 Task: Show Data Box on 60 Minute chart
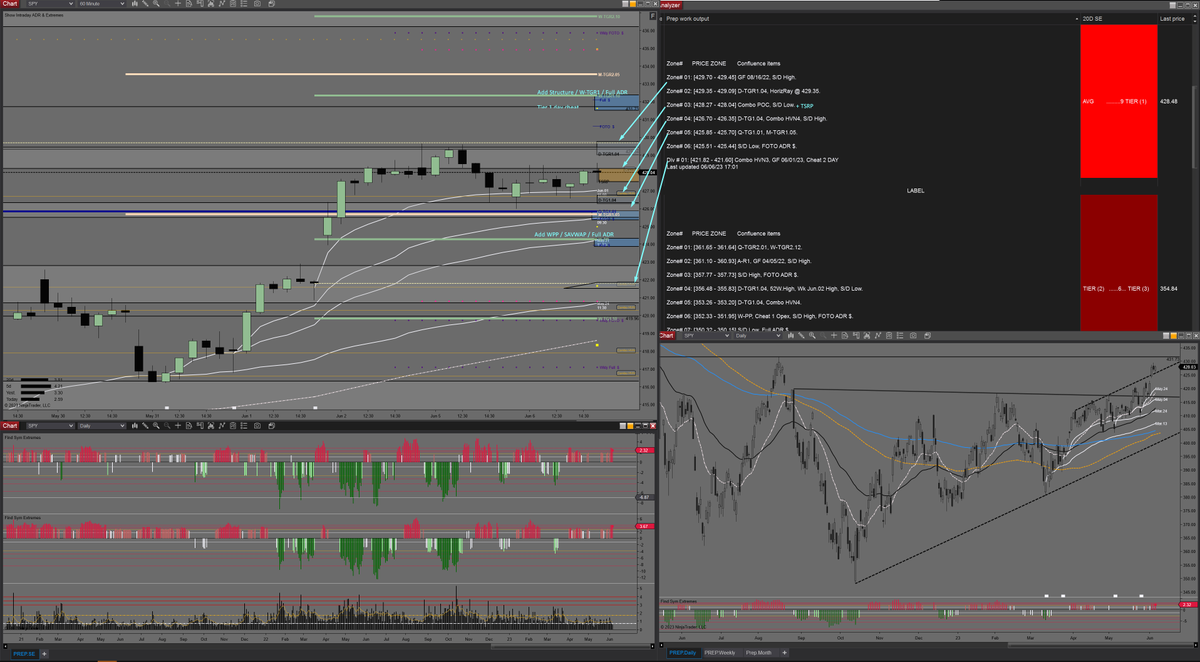189,4
